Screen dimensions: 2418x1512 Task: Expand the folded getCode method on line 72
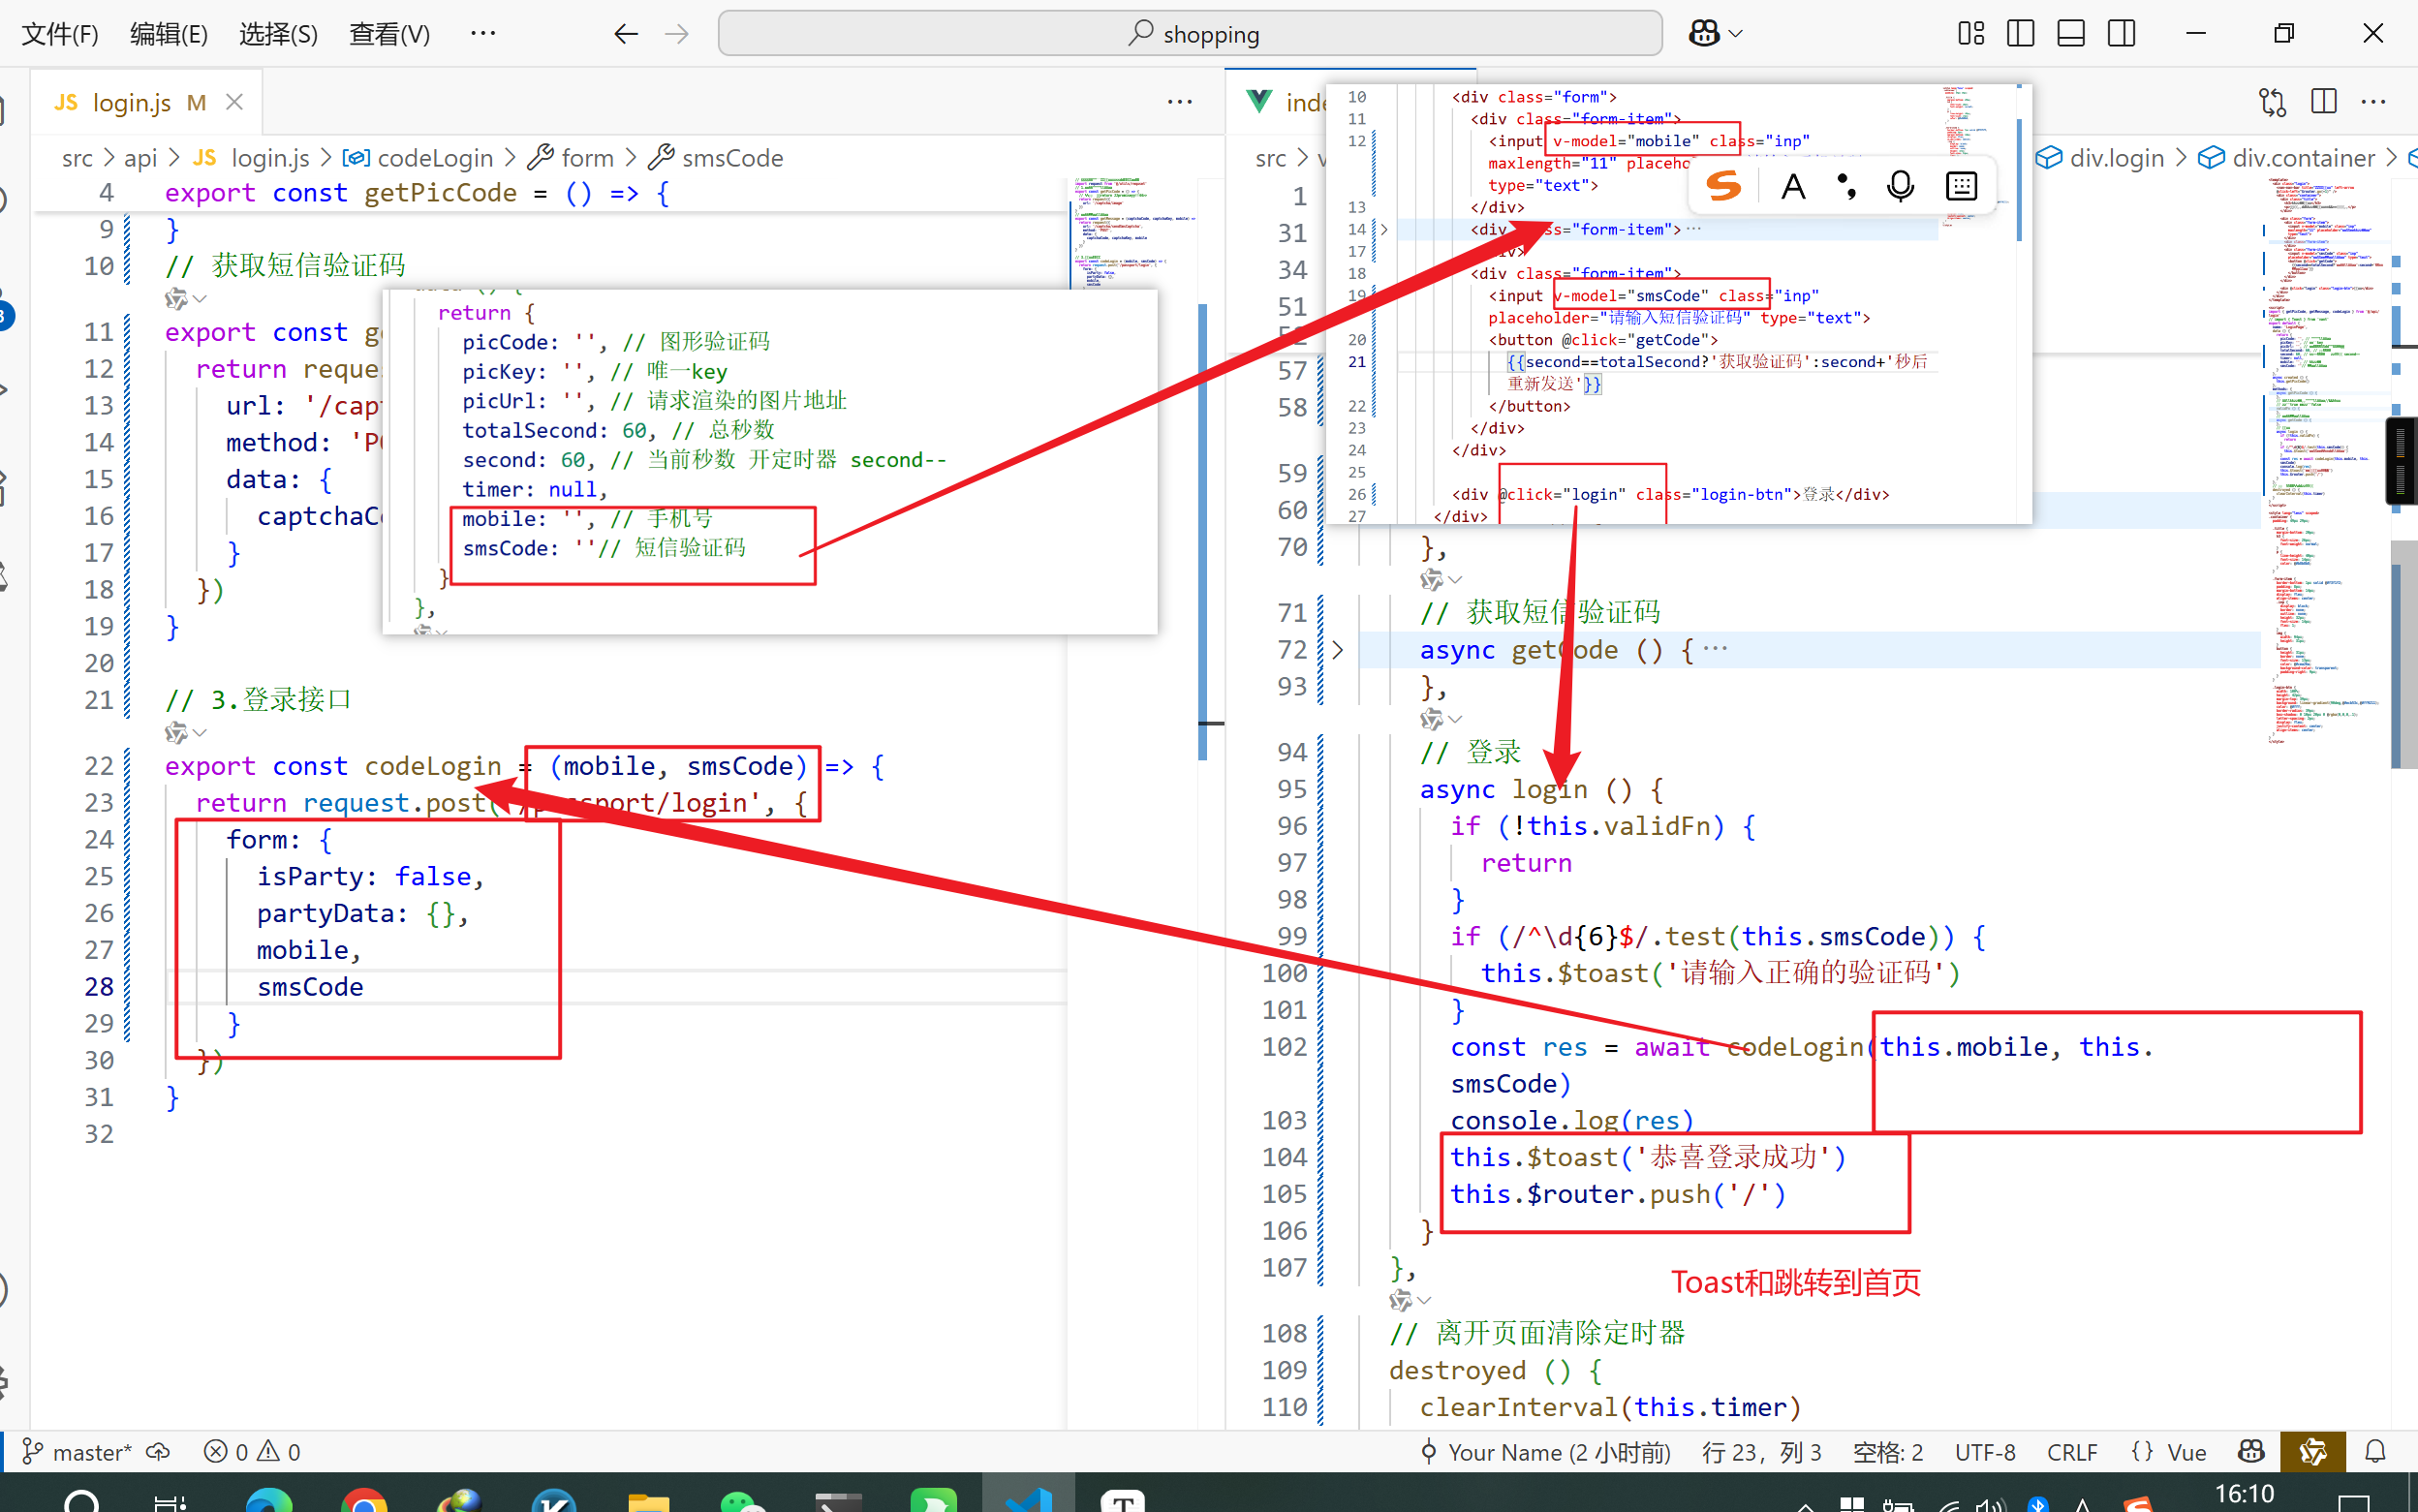[1338, 650]
